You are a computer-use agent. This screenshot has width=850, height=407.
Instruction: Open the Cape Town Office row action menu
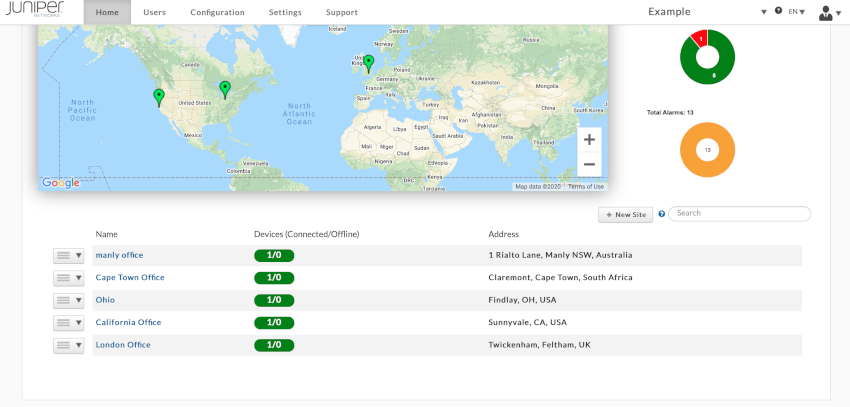click(x=68, y=278)
